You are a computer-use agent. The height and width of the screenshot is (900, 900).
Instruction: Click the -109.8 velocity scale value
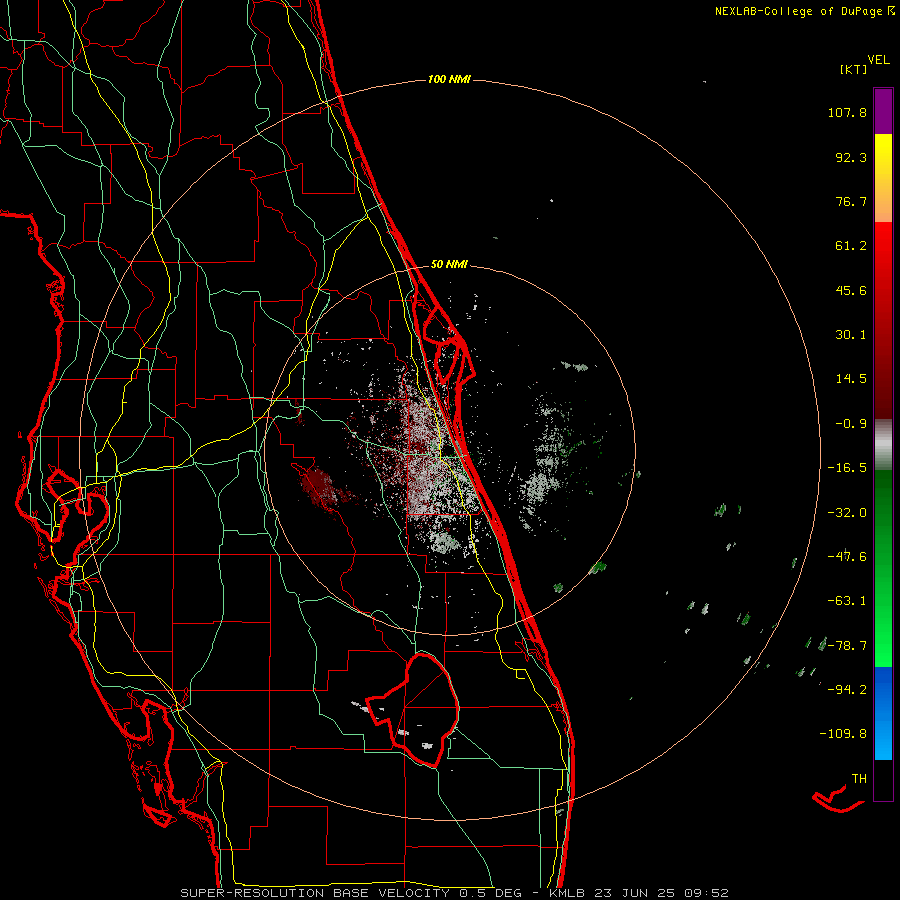pos(843,734)
